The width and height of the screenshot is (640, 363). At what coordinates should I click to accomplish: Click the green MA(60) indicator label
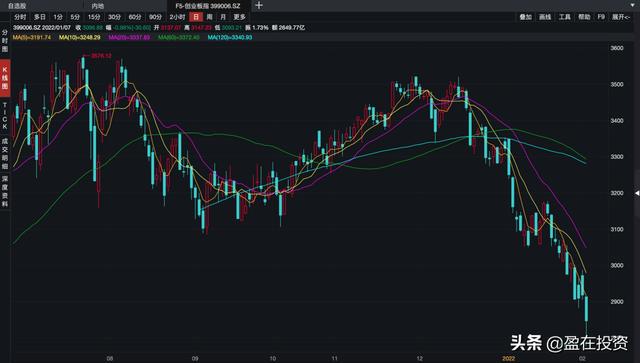[x=179, y=37]
